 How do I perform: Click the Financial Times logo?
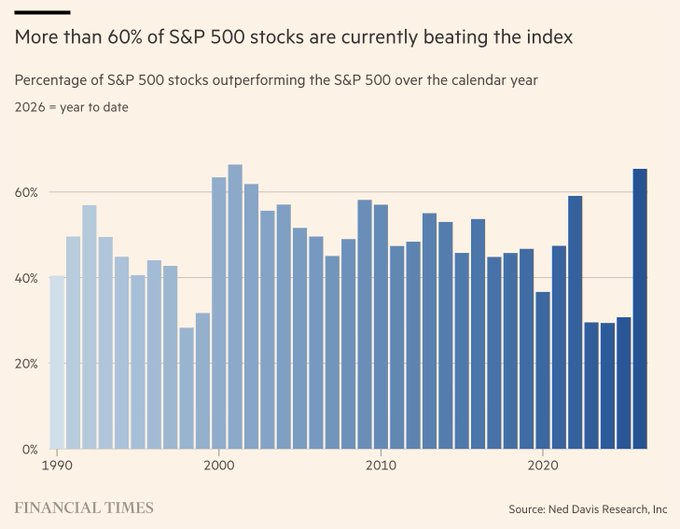tap(84, 508)
